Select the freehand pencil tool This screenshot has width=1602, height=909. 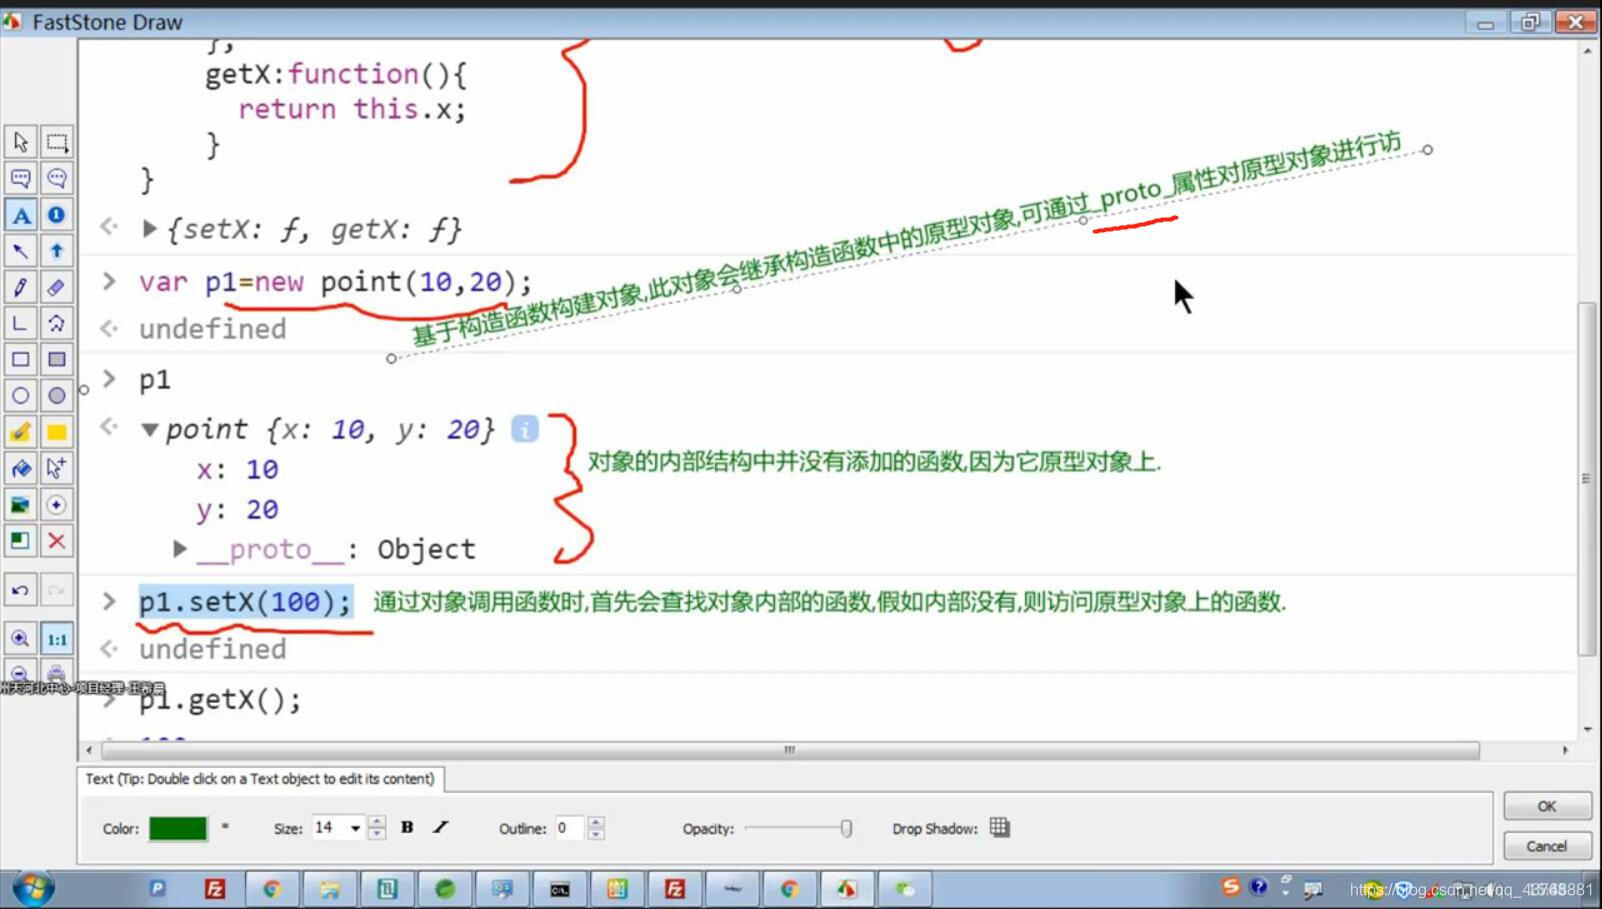click(20, 288)
